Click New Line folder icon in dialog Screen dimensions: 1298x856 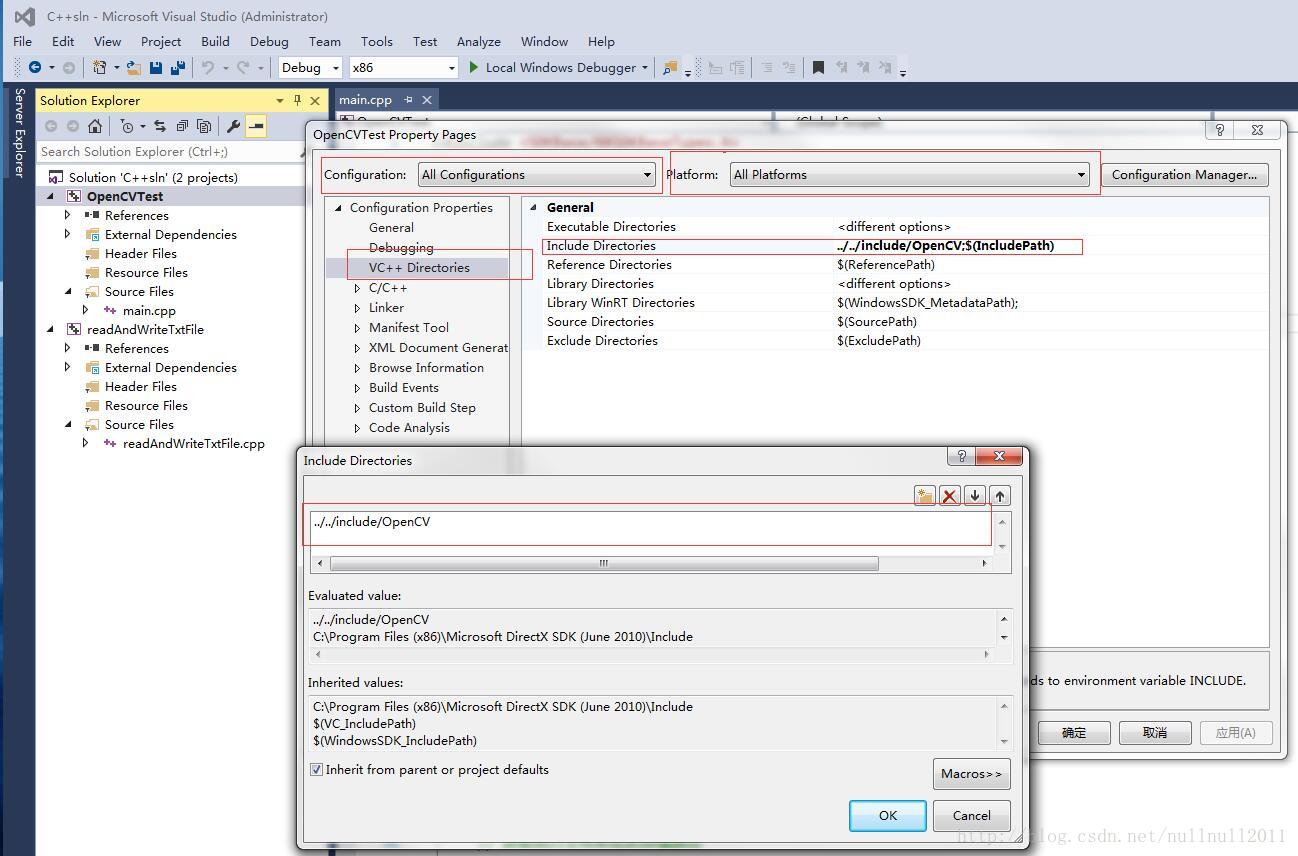924,495
